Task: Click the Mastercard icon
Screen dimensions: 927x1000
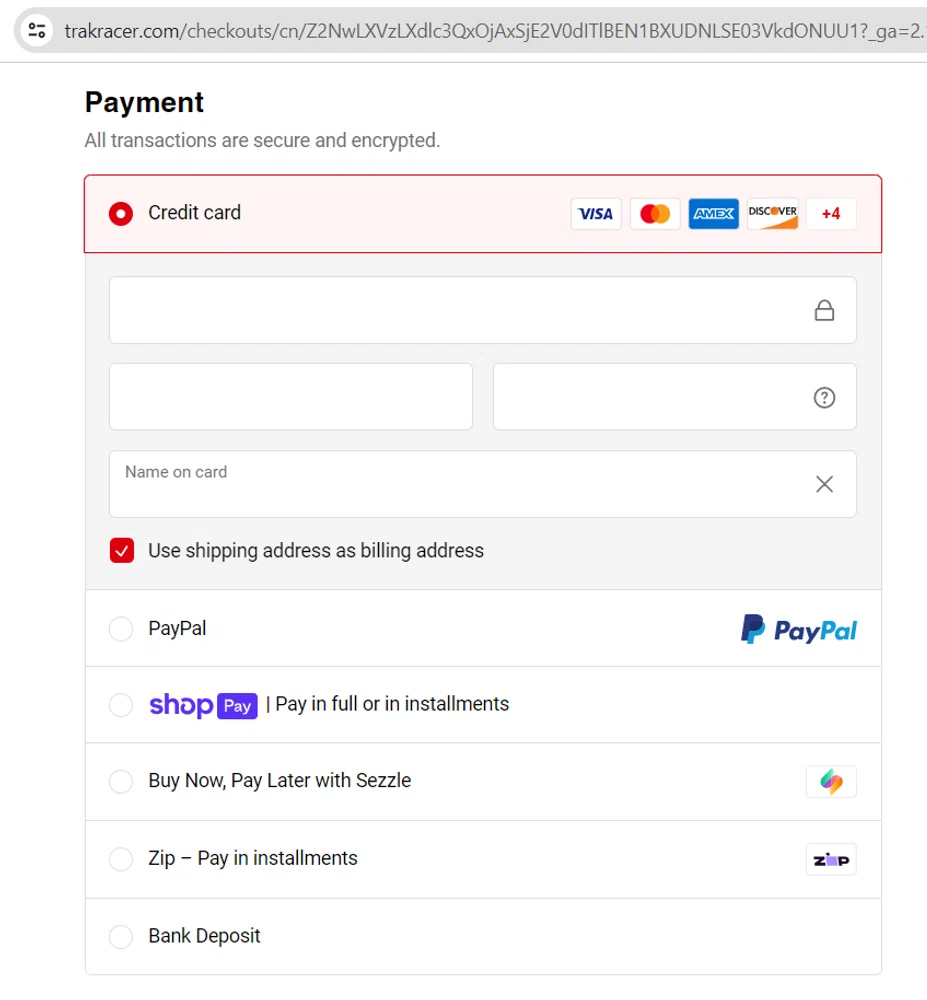Action: click(654, 213)
